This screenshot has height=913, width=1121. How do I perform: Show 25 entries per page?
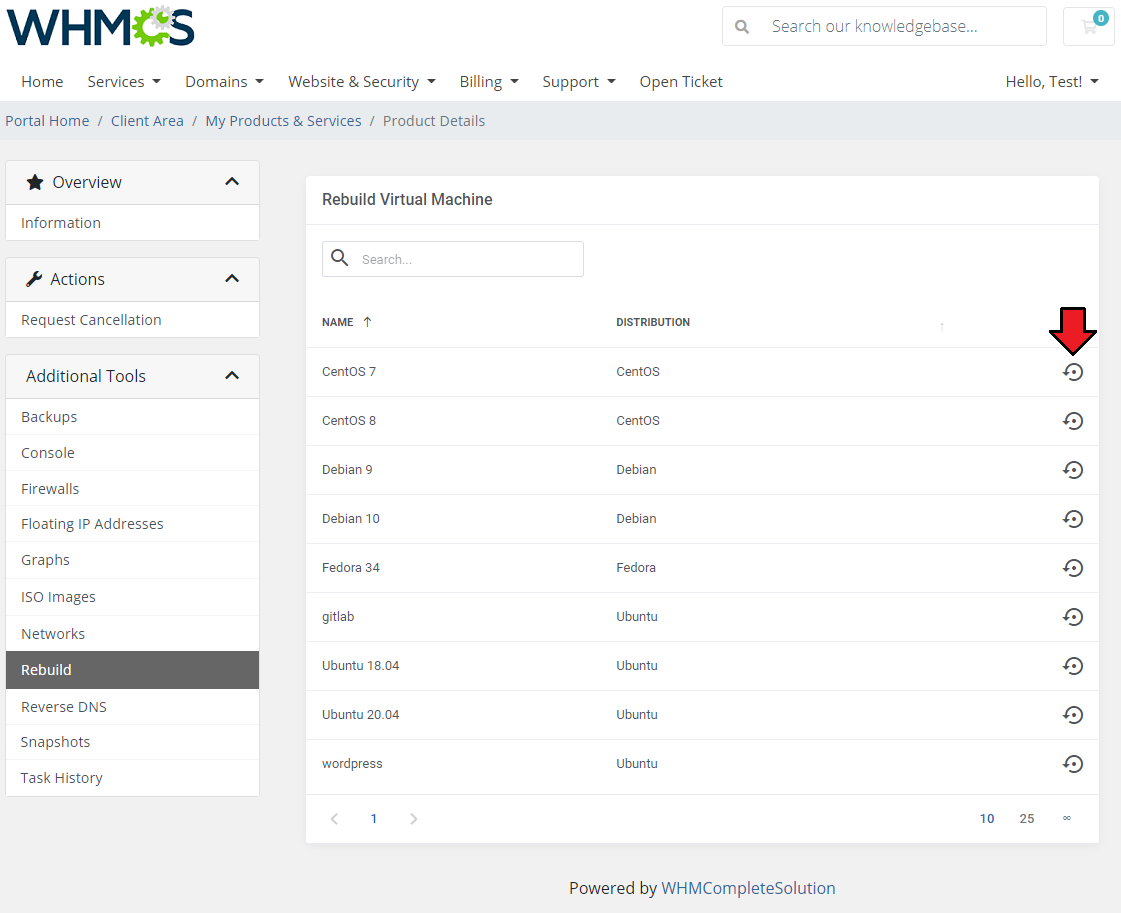(x=1027, y=819)
